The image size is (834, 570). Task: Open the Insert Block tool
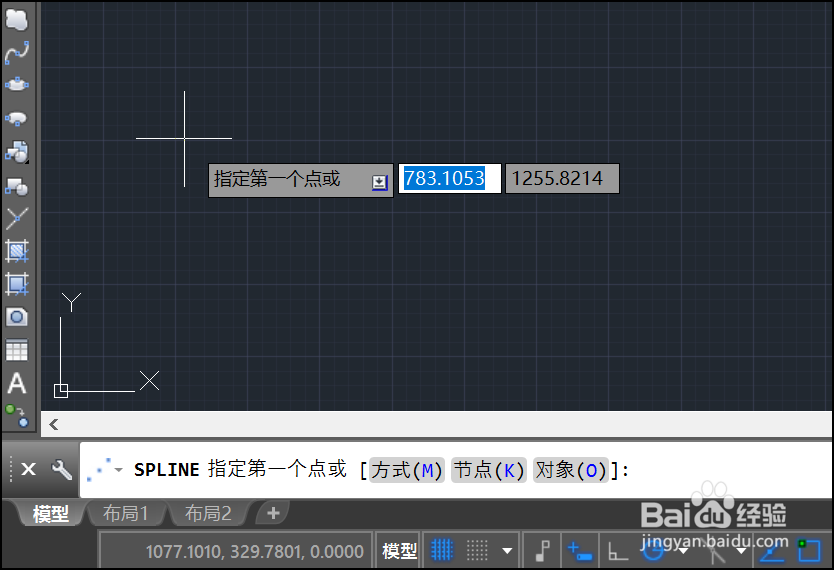coord(16,152)
